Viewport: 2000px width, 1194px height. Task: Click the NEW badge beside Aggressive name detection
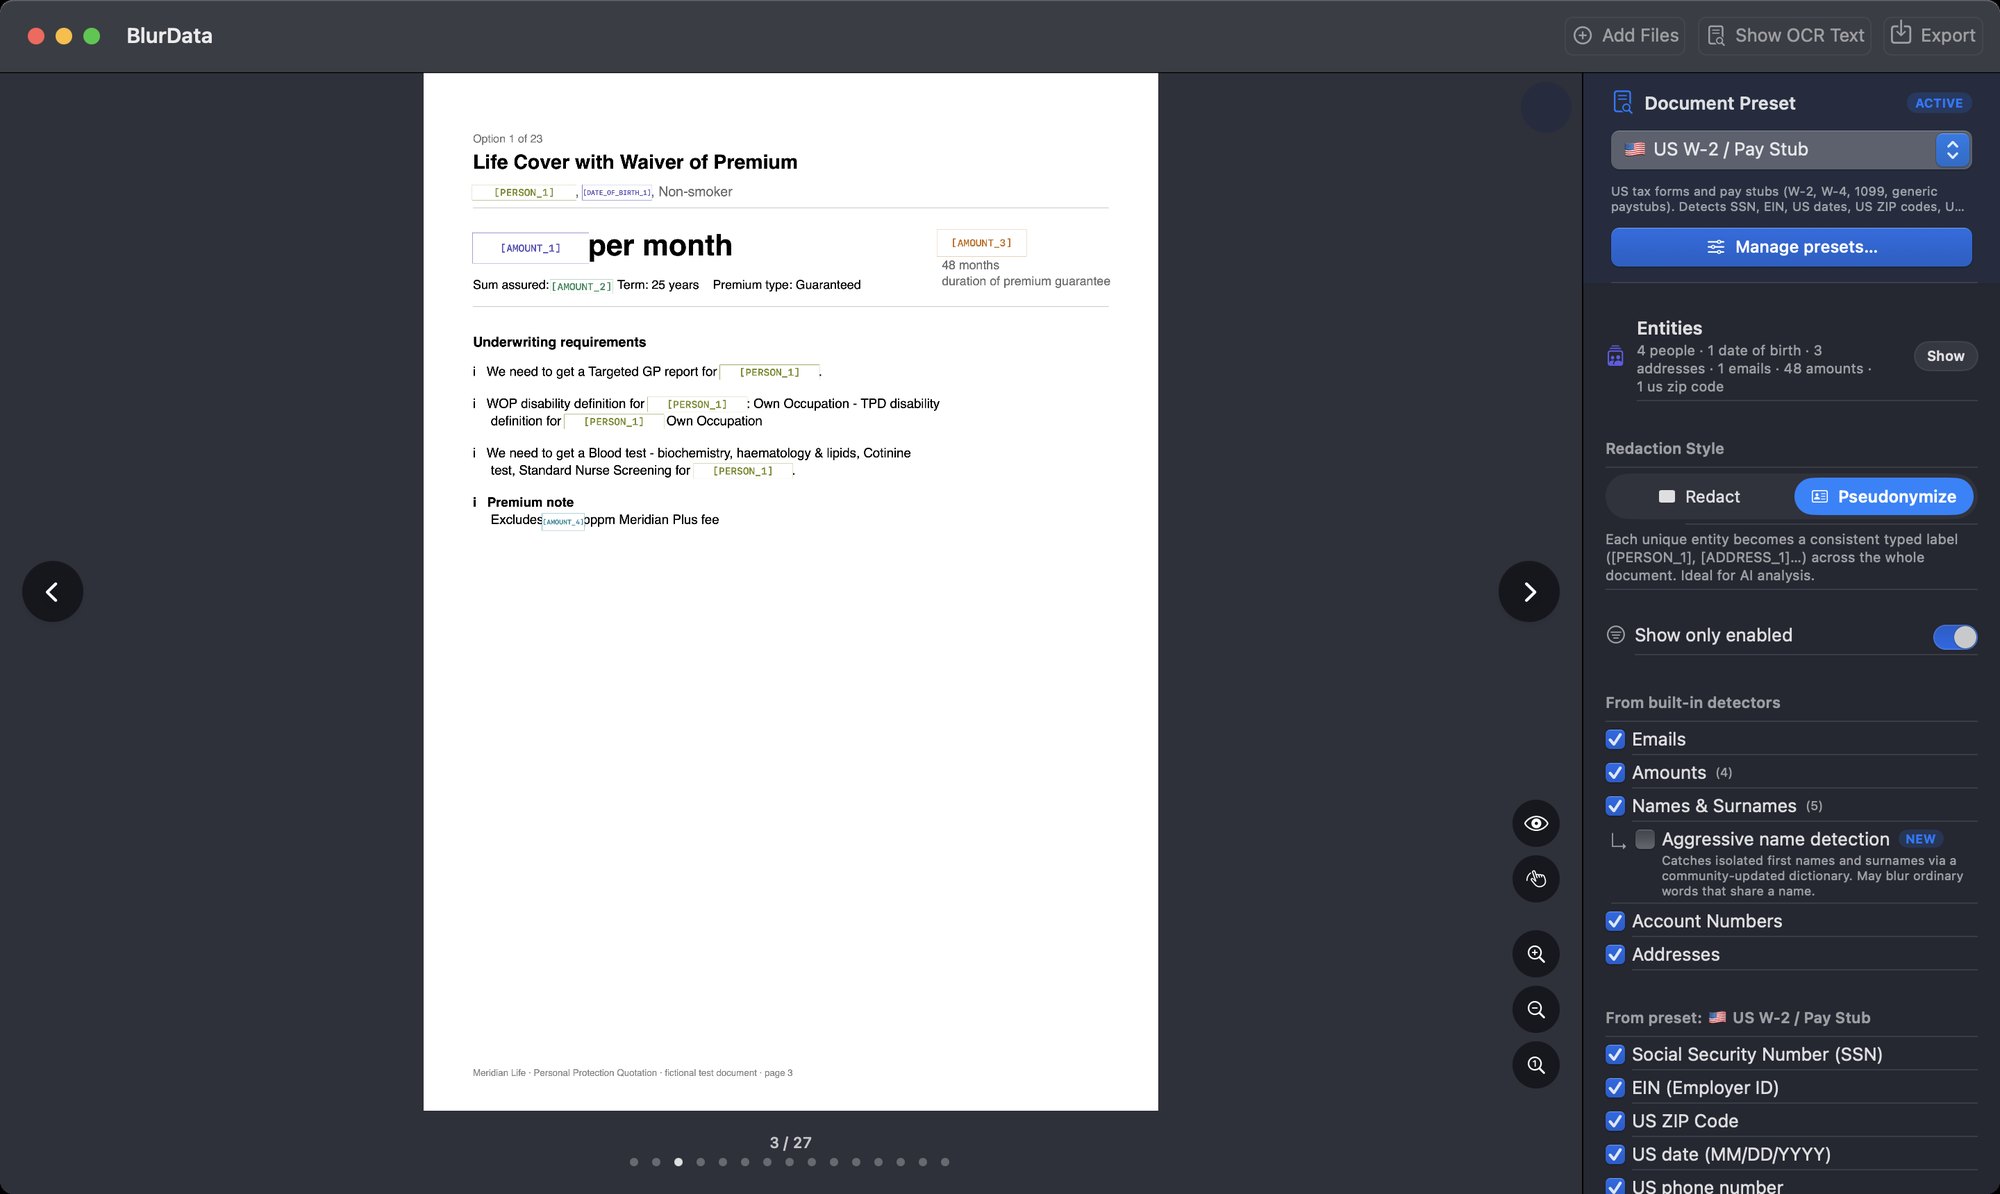(1920, 839)
